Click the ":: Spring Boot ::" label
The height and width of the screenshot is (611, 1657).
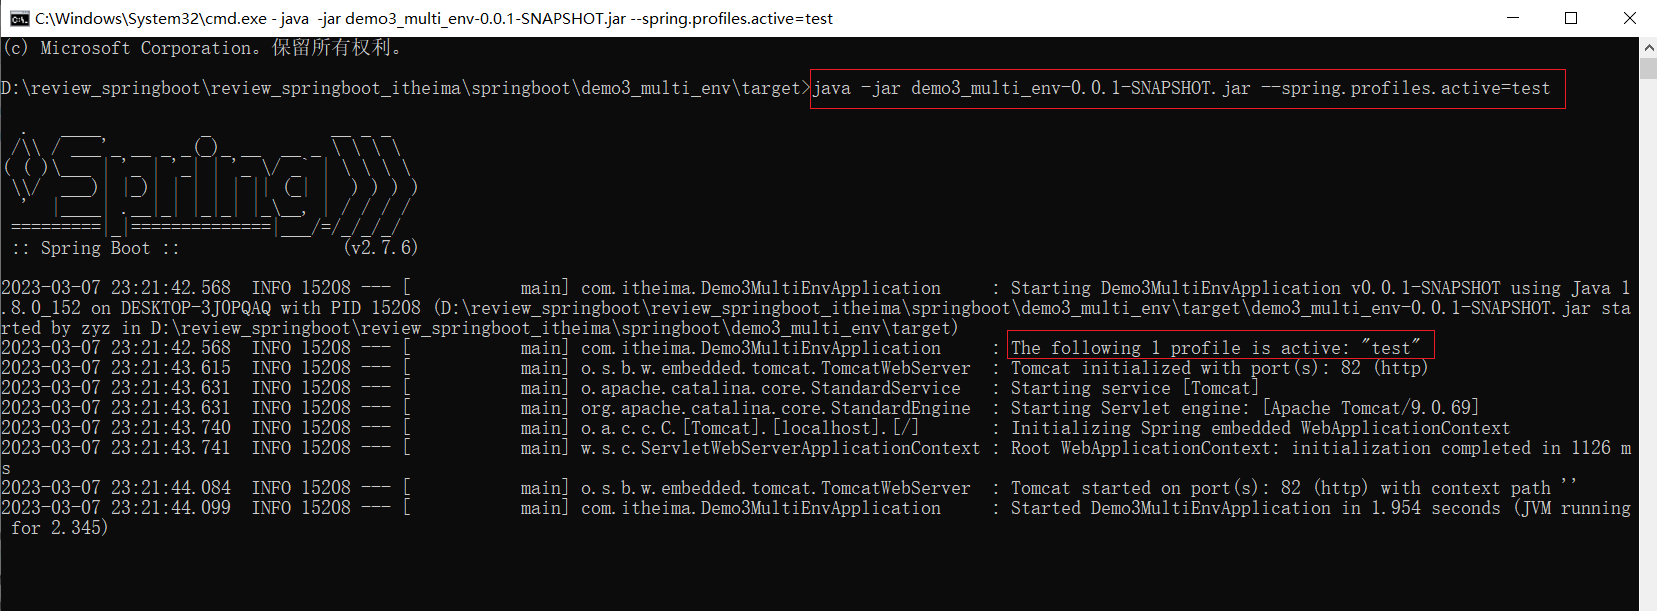point(96,248)
